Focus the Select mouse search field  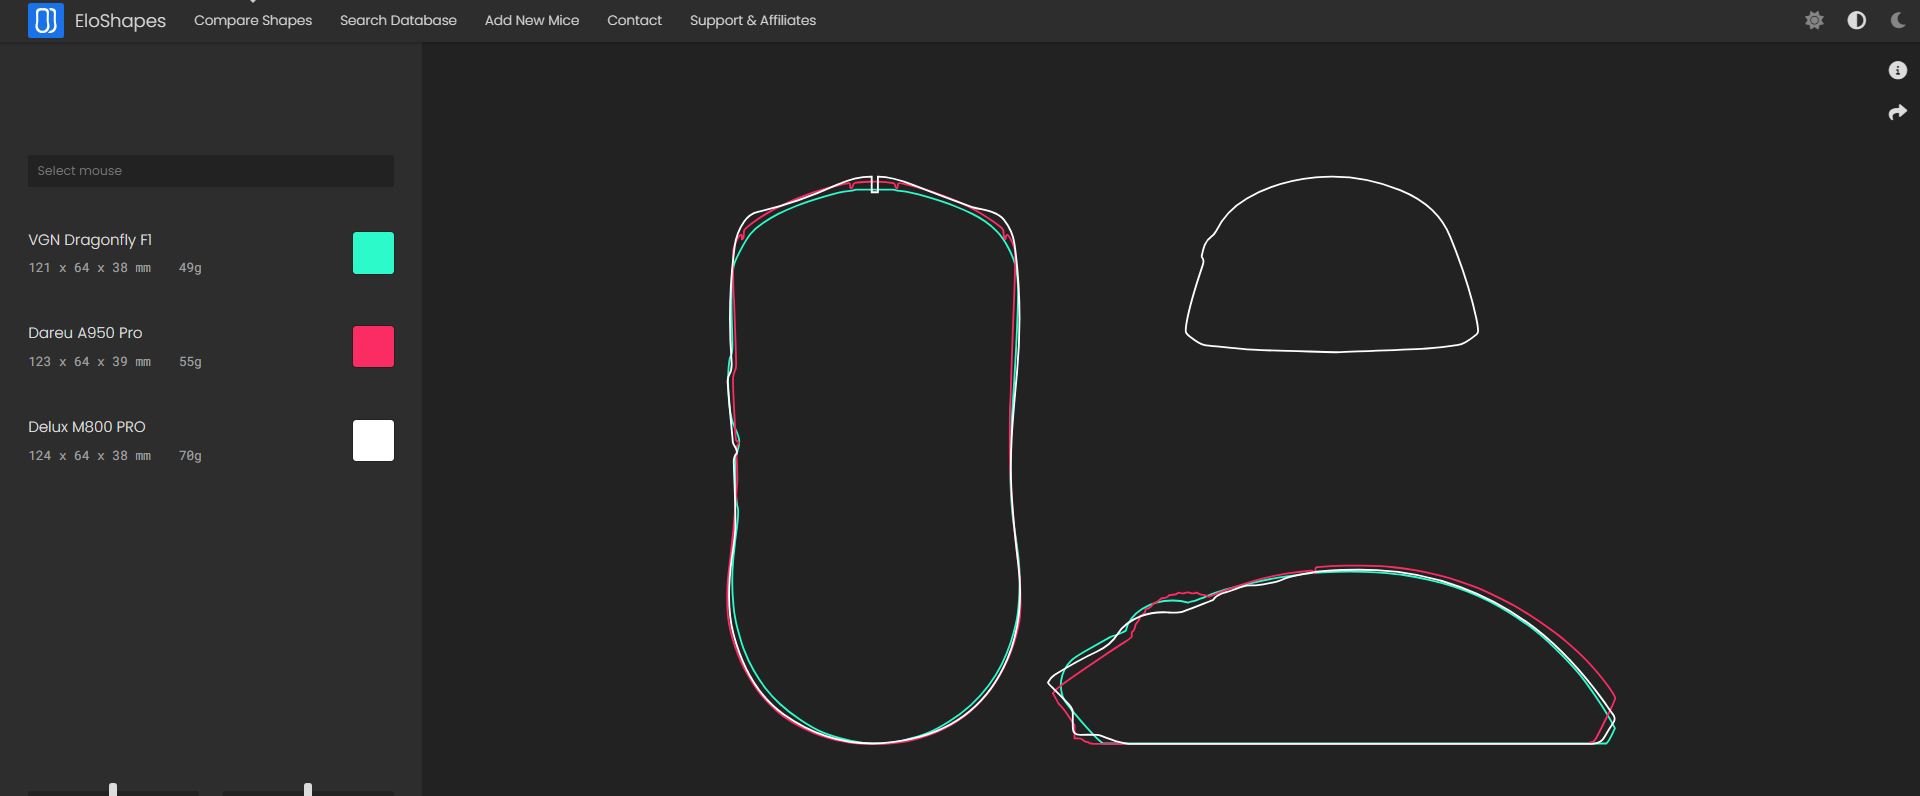211,171
